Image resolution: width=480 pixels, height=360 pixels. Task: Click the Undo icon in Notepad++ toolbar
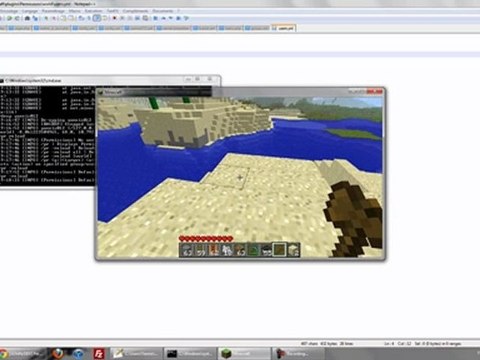tap(9, 18)
